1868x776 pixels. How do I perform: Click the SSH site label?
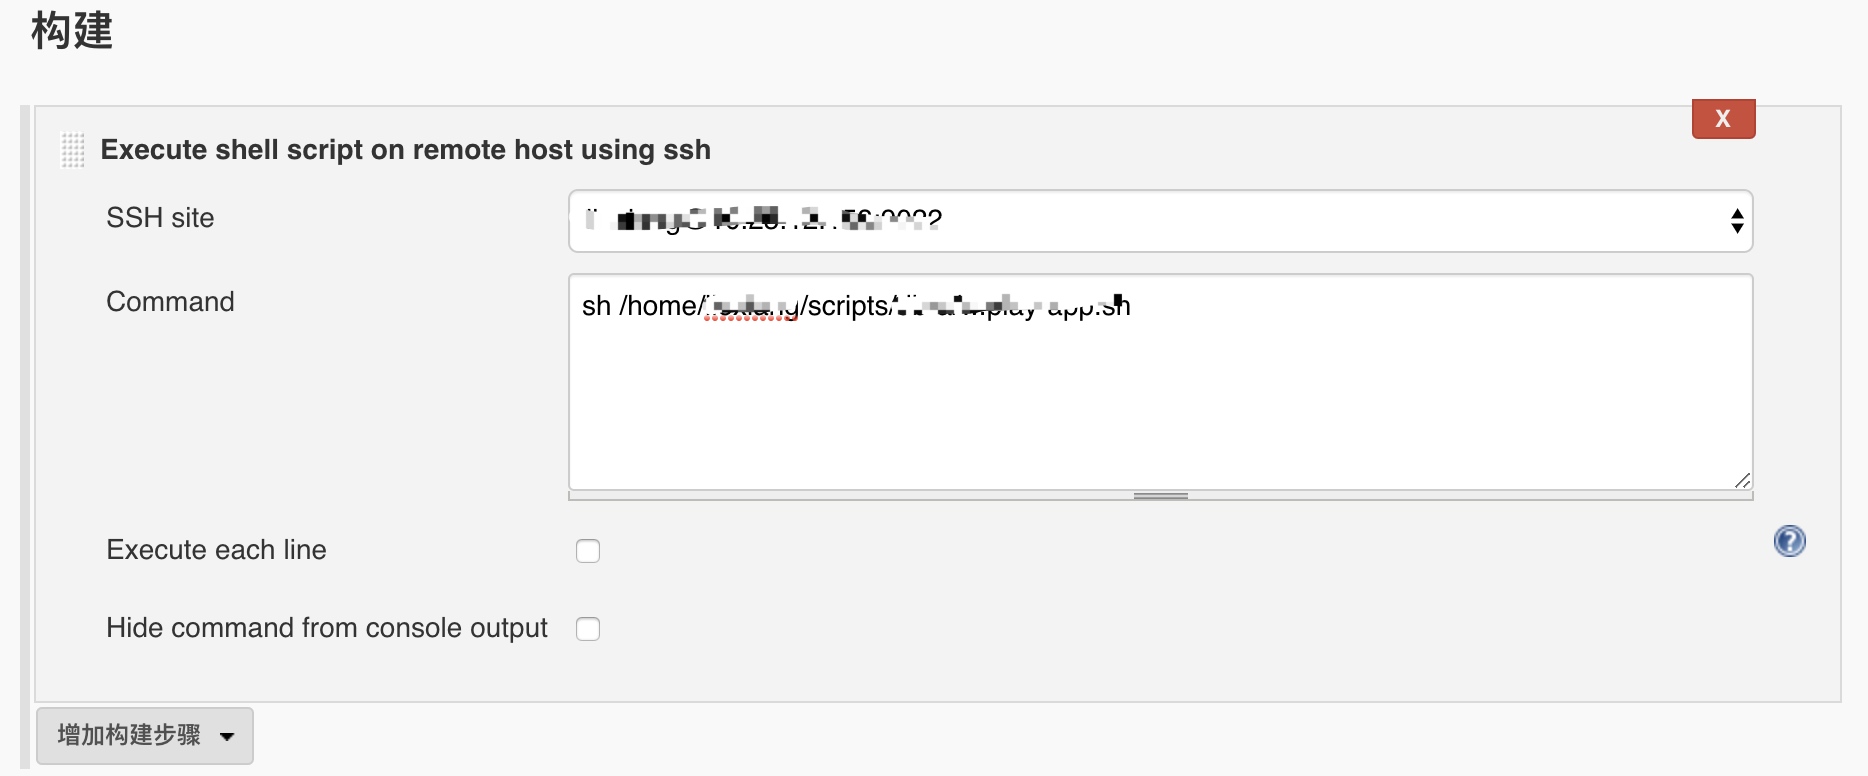pyautogui.click(x=160, y=218)
